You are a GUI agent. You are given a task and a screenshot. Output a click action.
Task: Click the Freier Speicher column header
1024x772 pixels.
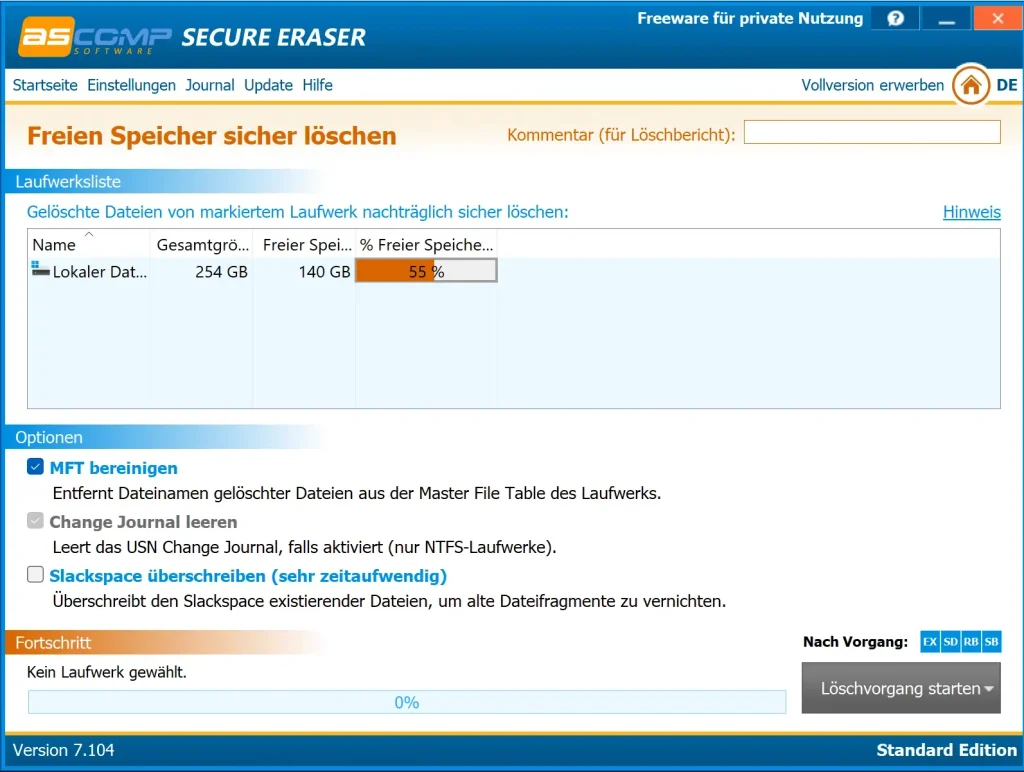point(304,244)
